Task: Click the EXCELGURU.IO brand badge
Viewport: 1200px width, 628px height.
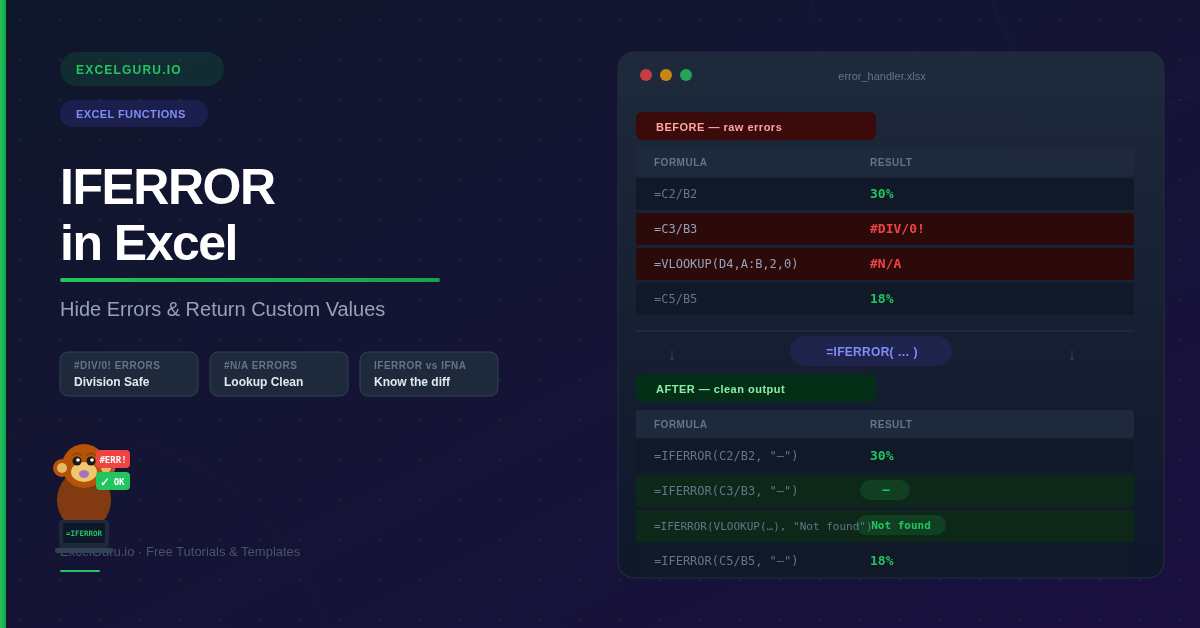Action: pos(141,69)
